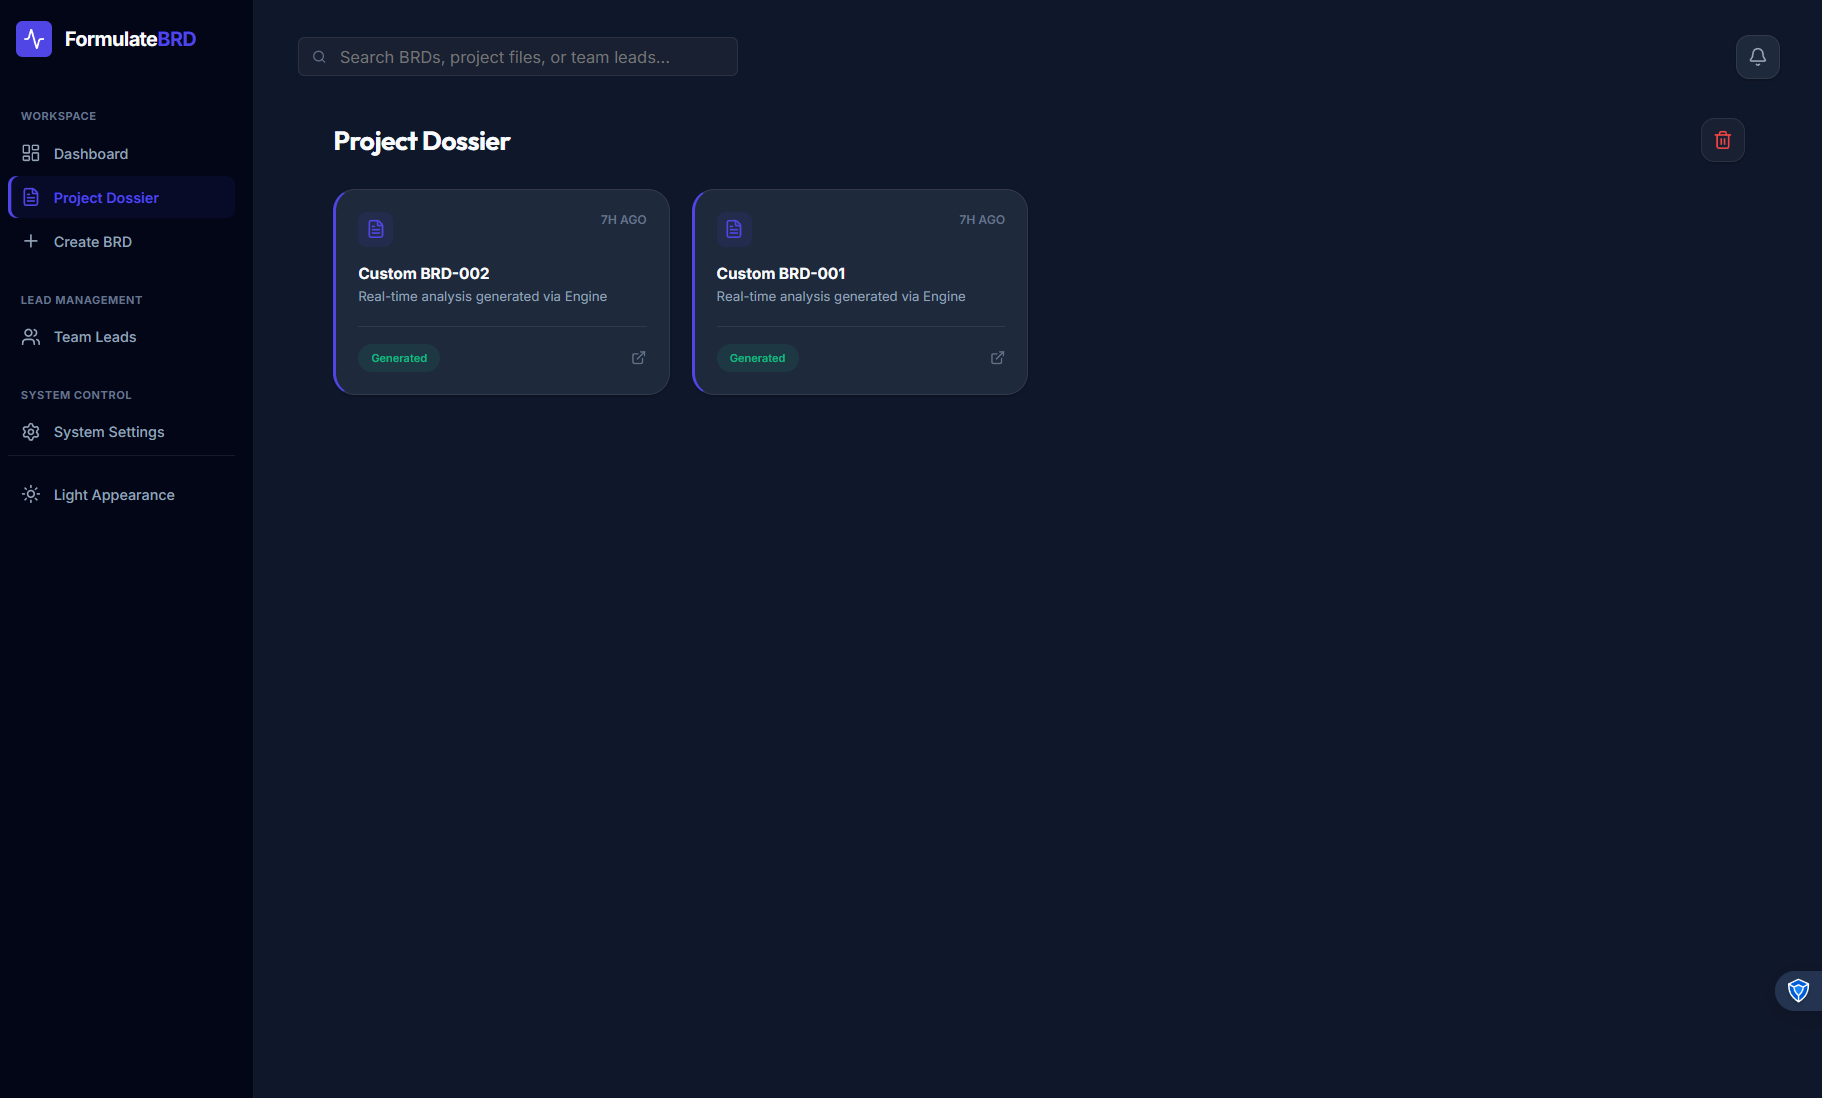The width and height of the screenshot is (1822, 1098).
Task: Open Custom BRD-002 external link icon
Action: pos(638,358)
